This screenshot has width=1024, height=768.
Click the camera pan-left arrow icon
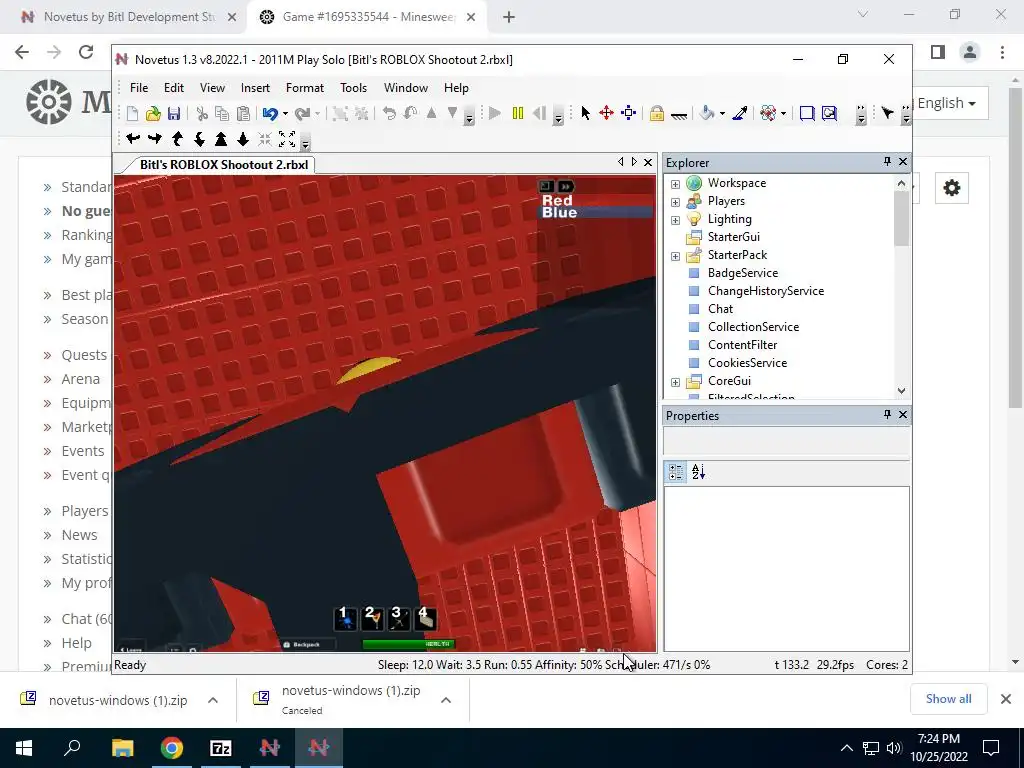(x=133, y=138)
